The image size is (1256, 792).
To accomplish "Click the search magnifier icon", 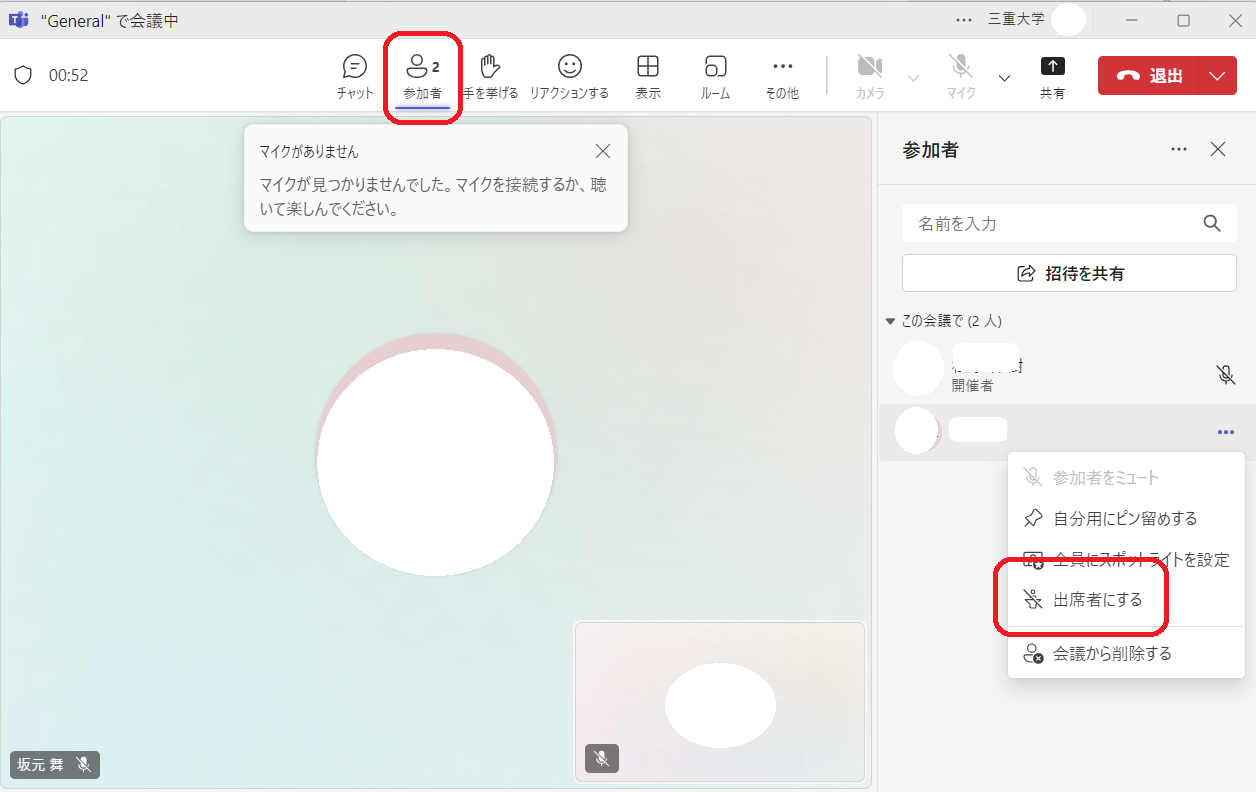I will (1212, 223).
